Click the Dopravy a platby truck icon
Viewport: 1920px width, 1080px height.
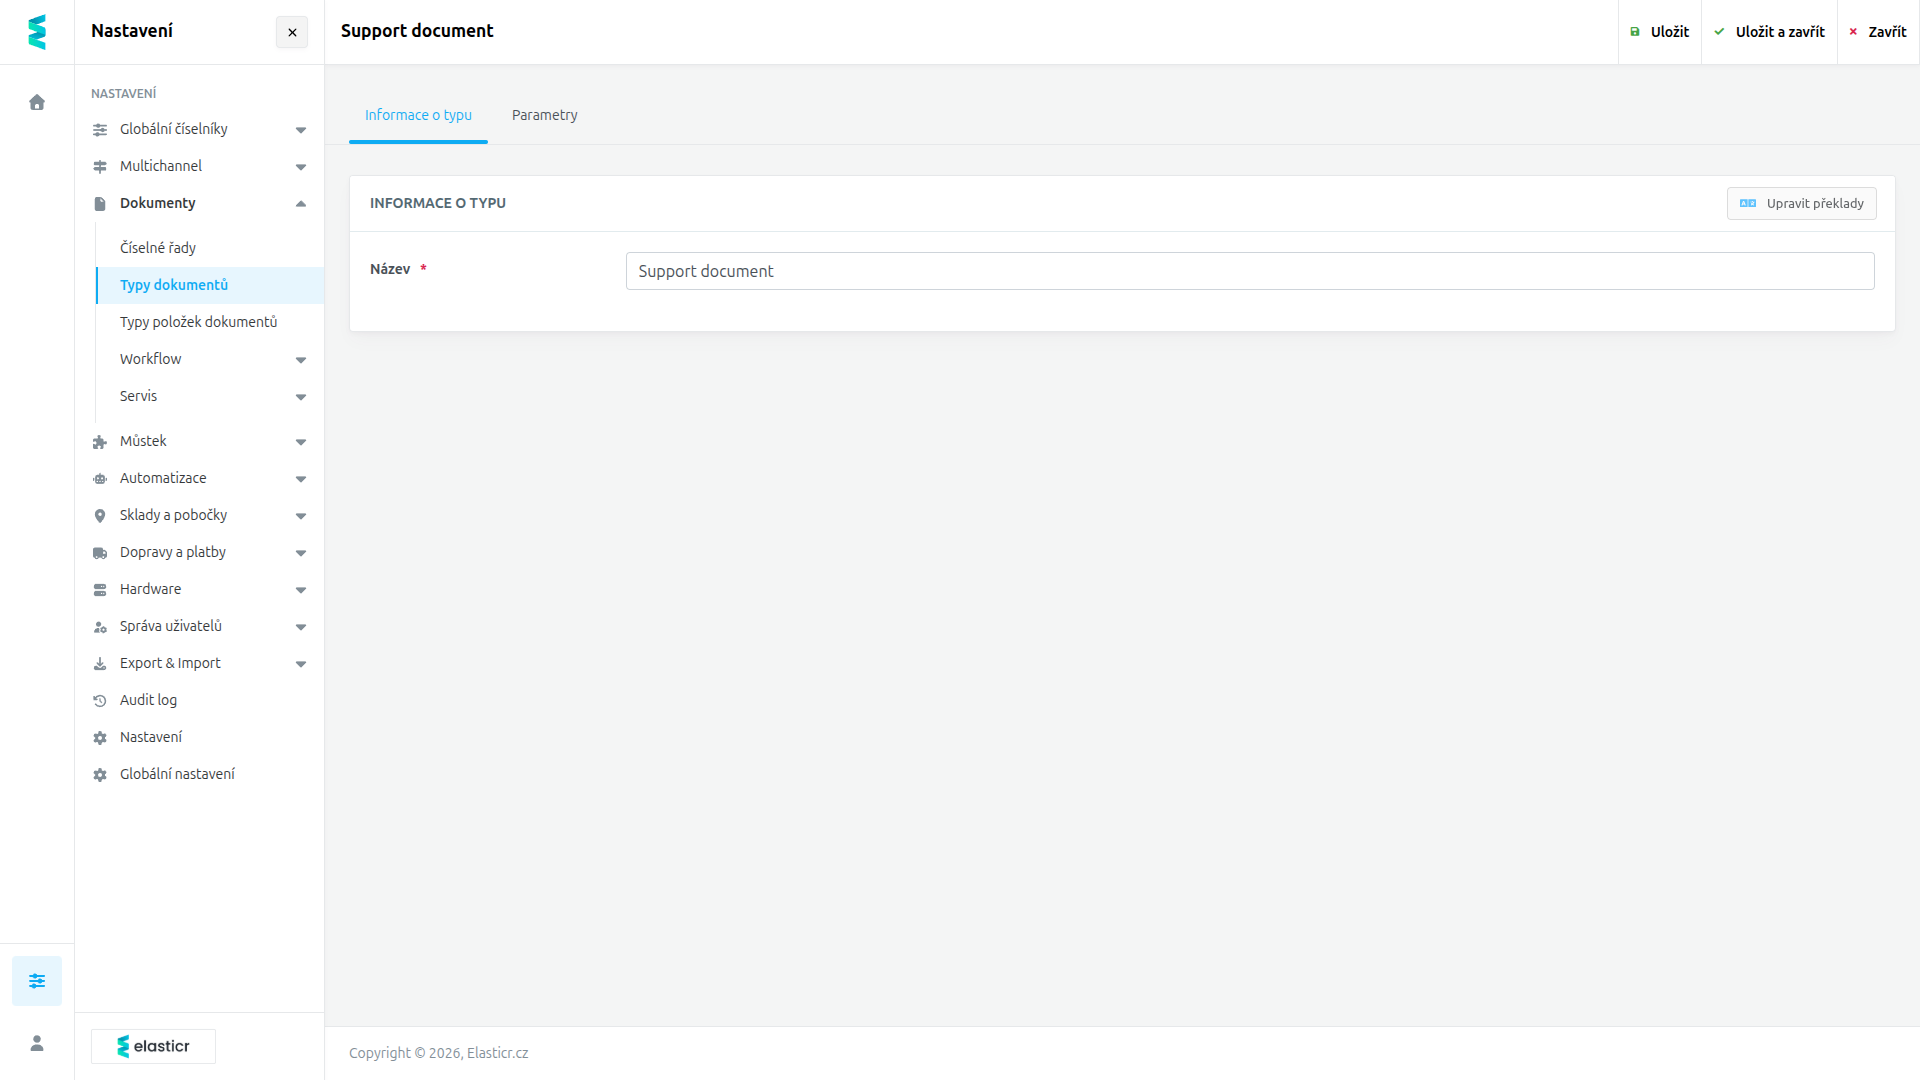pyautogui.click(x=100, y=553)
